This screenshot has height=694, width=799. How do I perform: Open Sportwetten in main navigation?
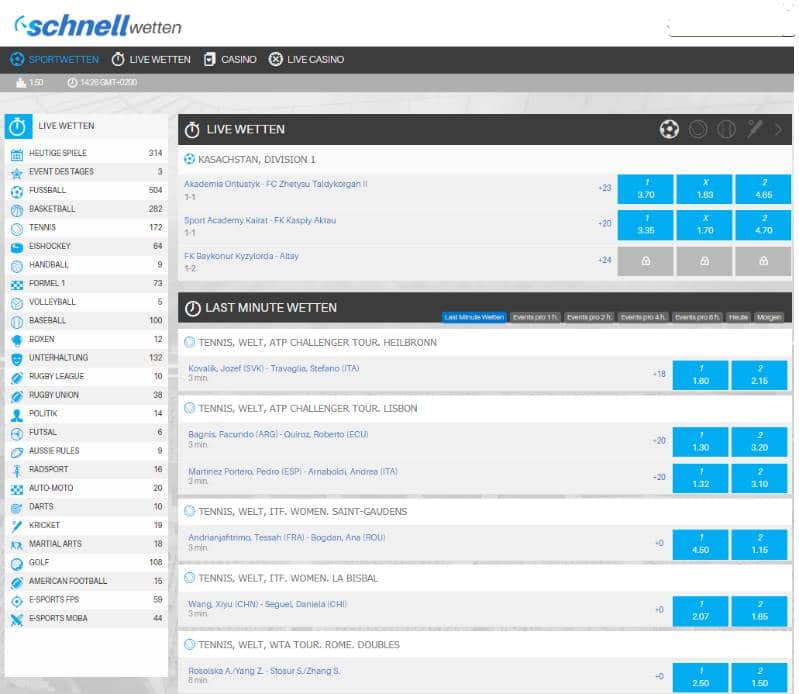coord(55,60)
